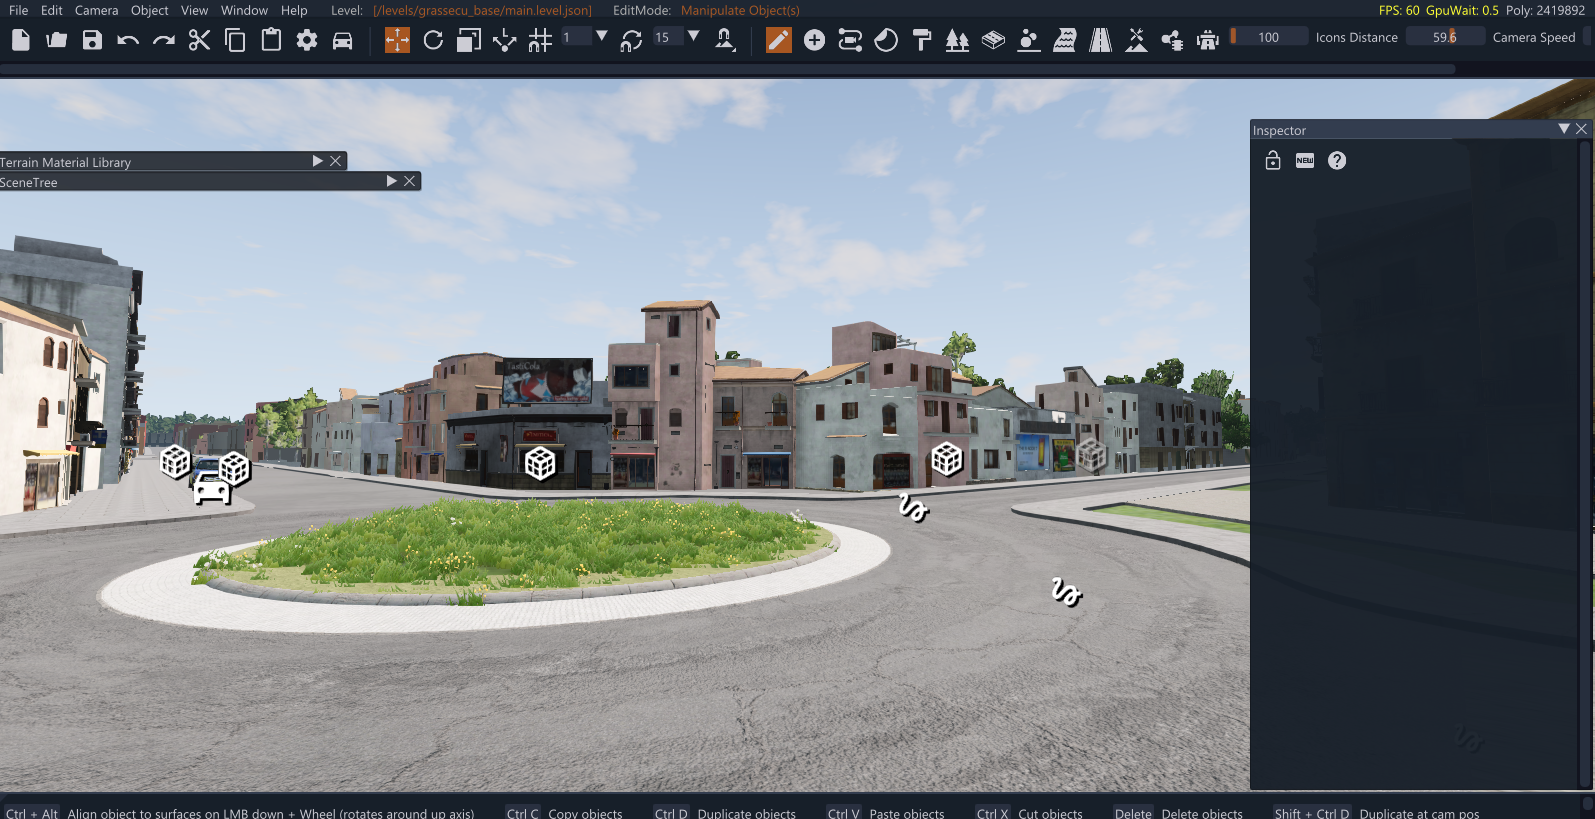
Task: Click the car icon in the toolbar
Action: point(343,40)
